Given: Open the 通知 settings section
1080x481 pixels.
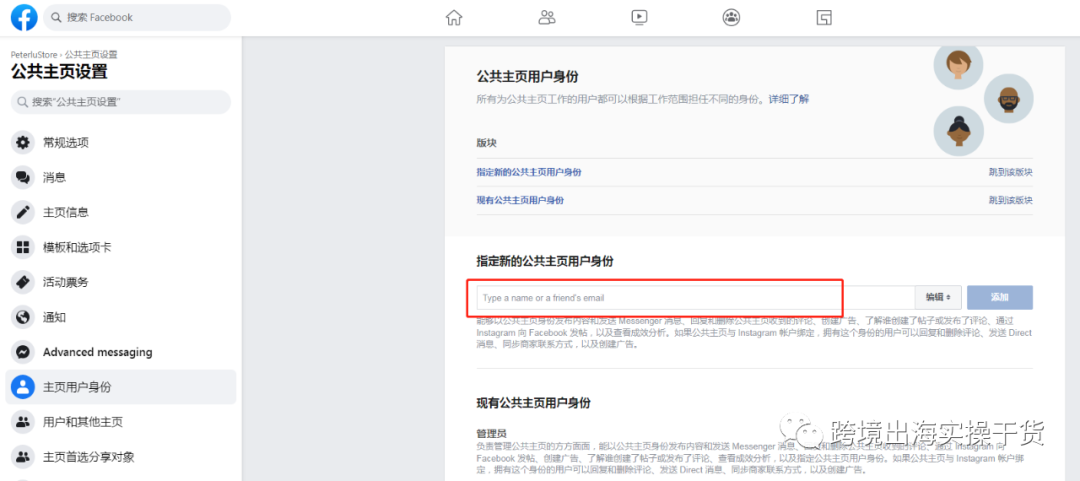Looking at the screenshot, I should (121, 317).
